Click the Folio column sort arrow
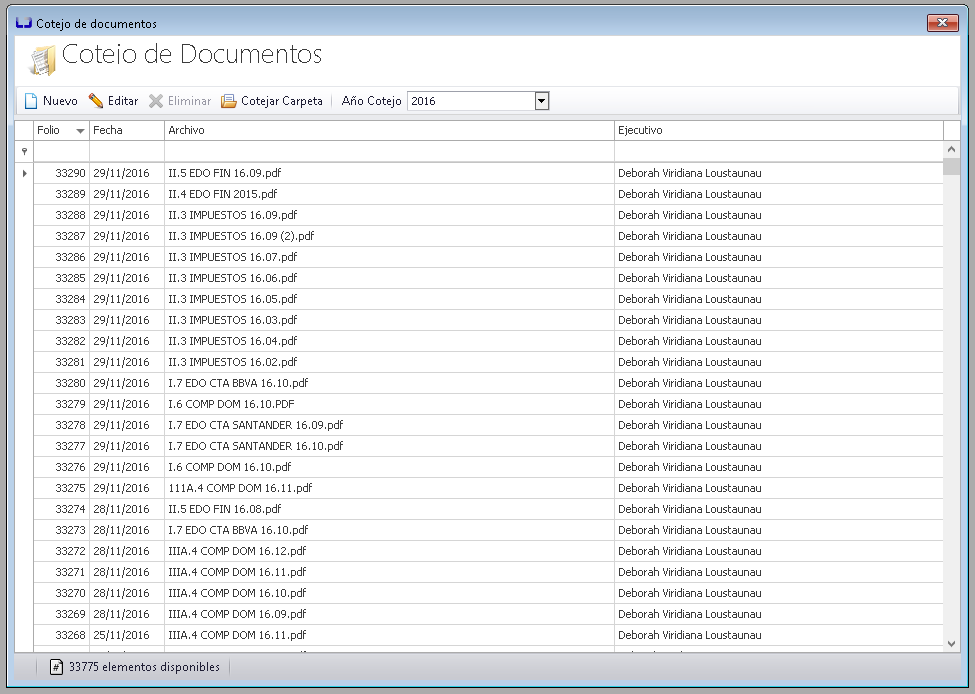The image size is (975, 694). pyautogui.click(x=80, y=131)
